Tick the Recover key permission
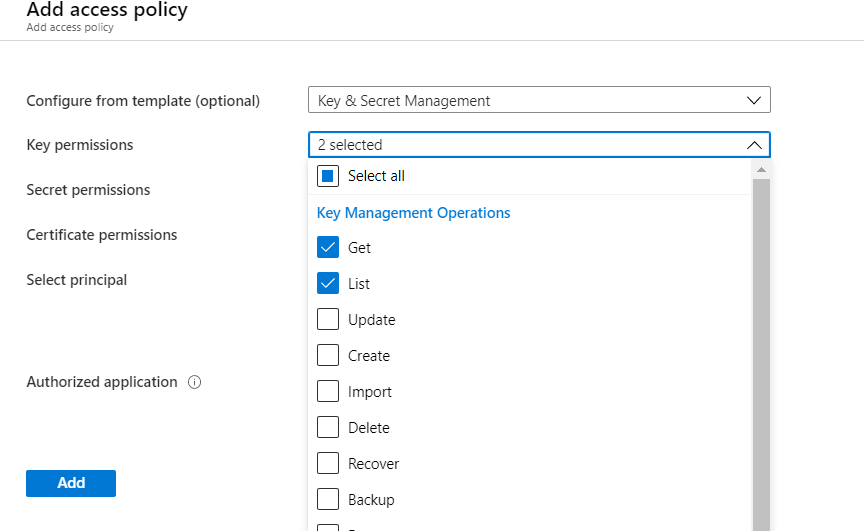864x531 pixels. point(328,463)
